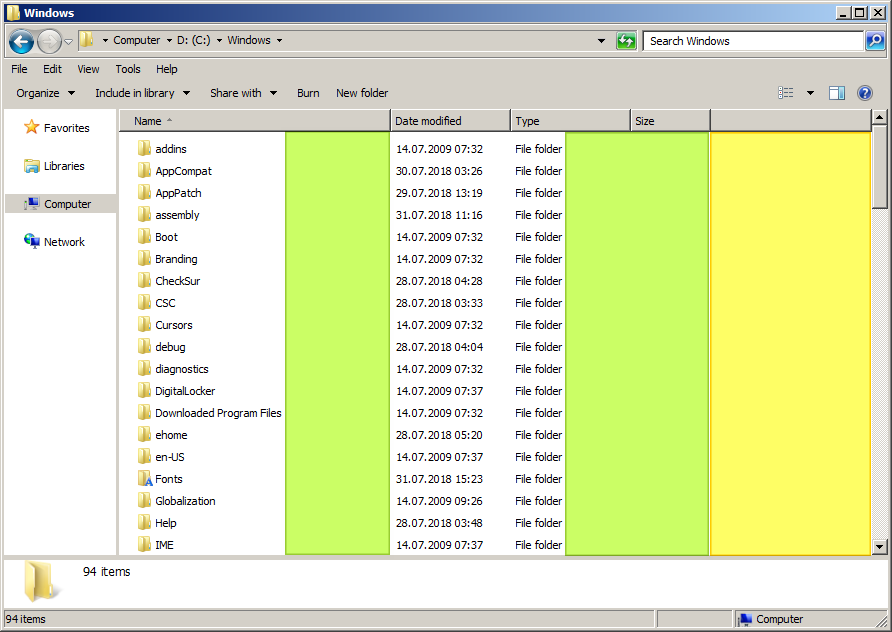Focus the Search Windows field

(753, 41)
